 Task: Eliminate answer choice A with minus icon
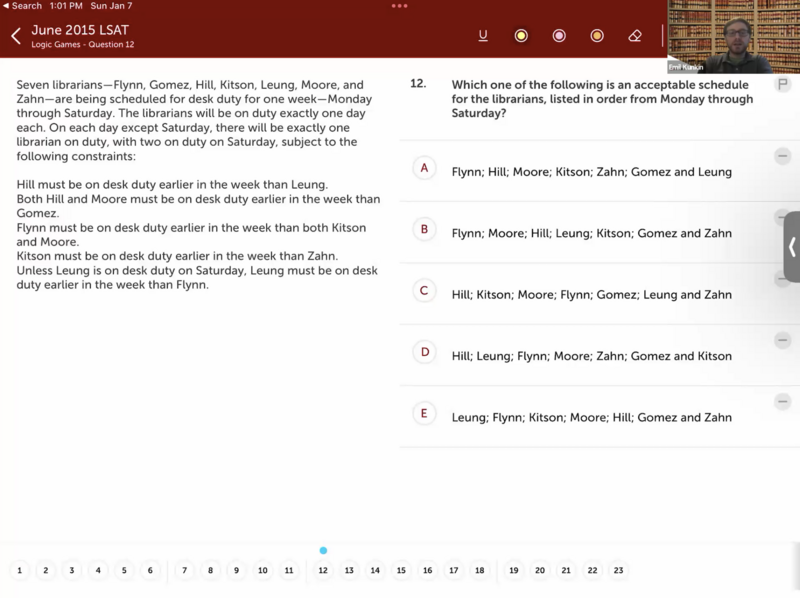click(783, 156)
